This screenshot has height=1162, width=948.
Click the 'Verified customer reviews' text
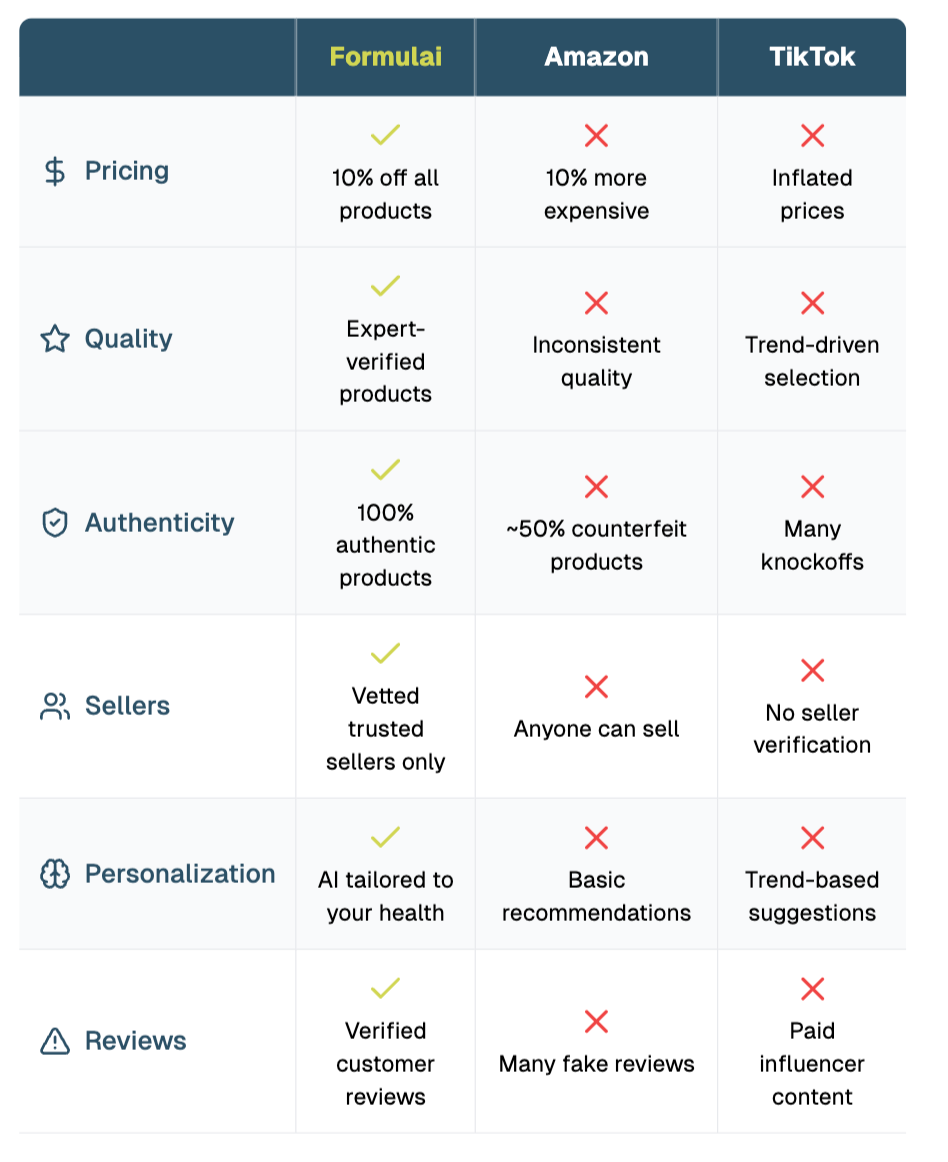tap(385, 1063)
